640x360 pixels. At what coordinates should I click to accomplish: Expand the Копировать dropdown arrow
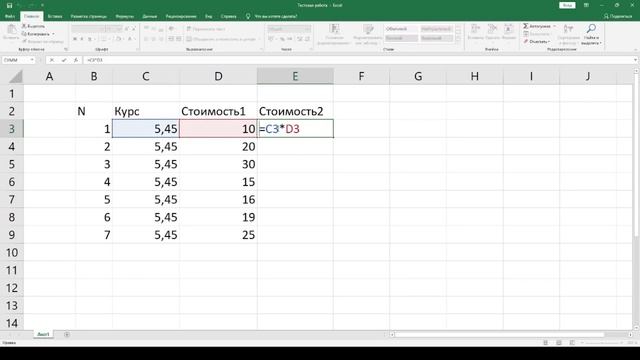pyautogui.click(x=53, y=34)
